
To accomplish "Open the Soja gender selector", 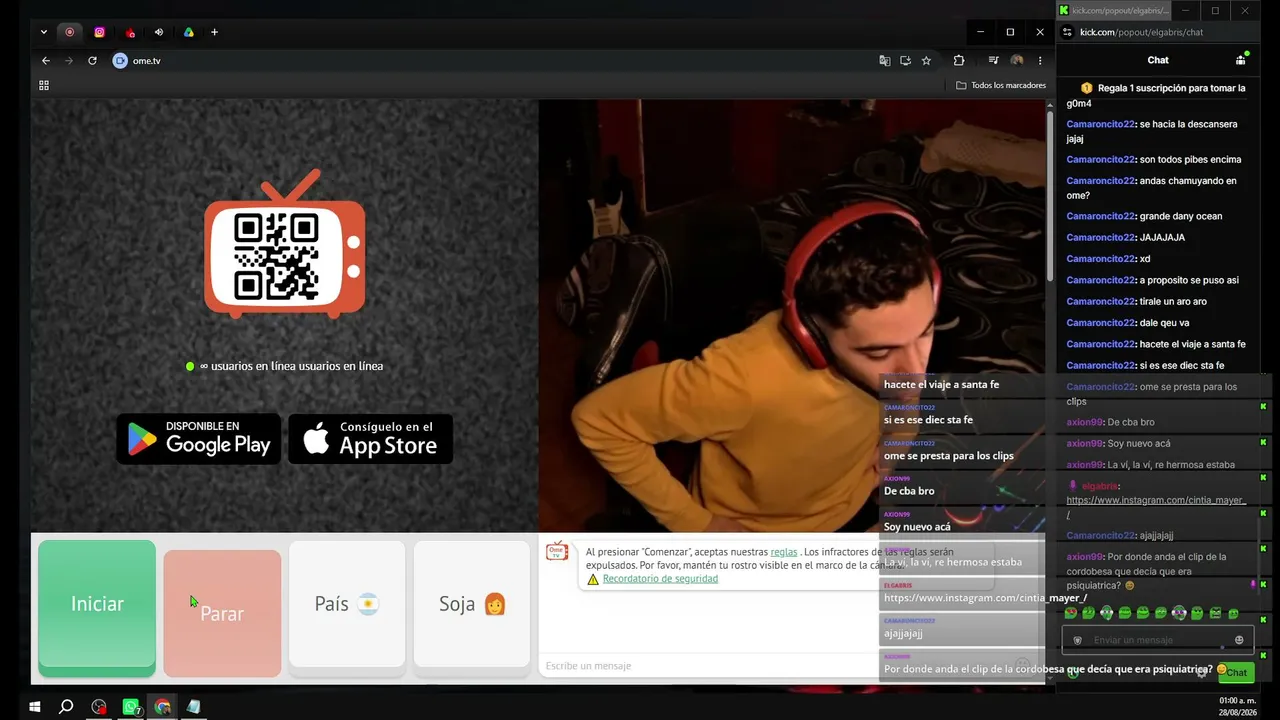I will click(472, 604).
